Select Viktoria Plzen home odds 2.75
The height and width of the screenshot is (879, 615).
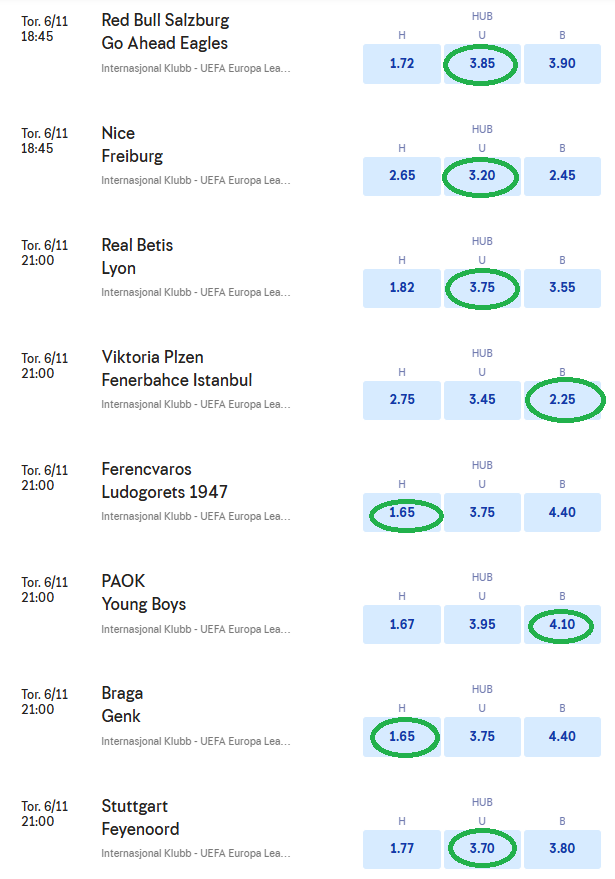pyautogui.click(x=402, y=400)
